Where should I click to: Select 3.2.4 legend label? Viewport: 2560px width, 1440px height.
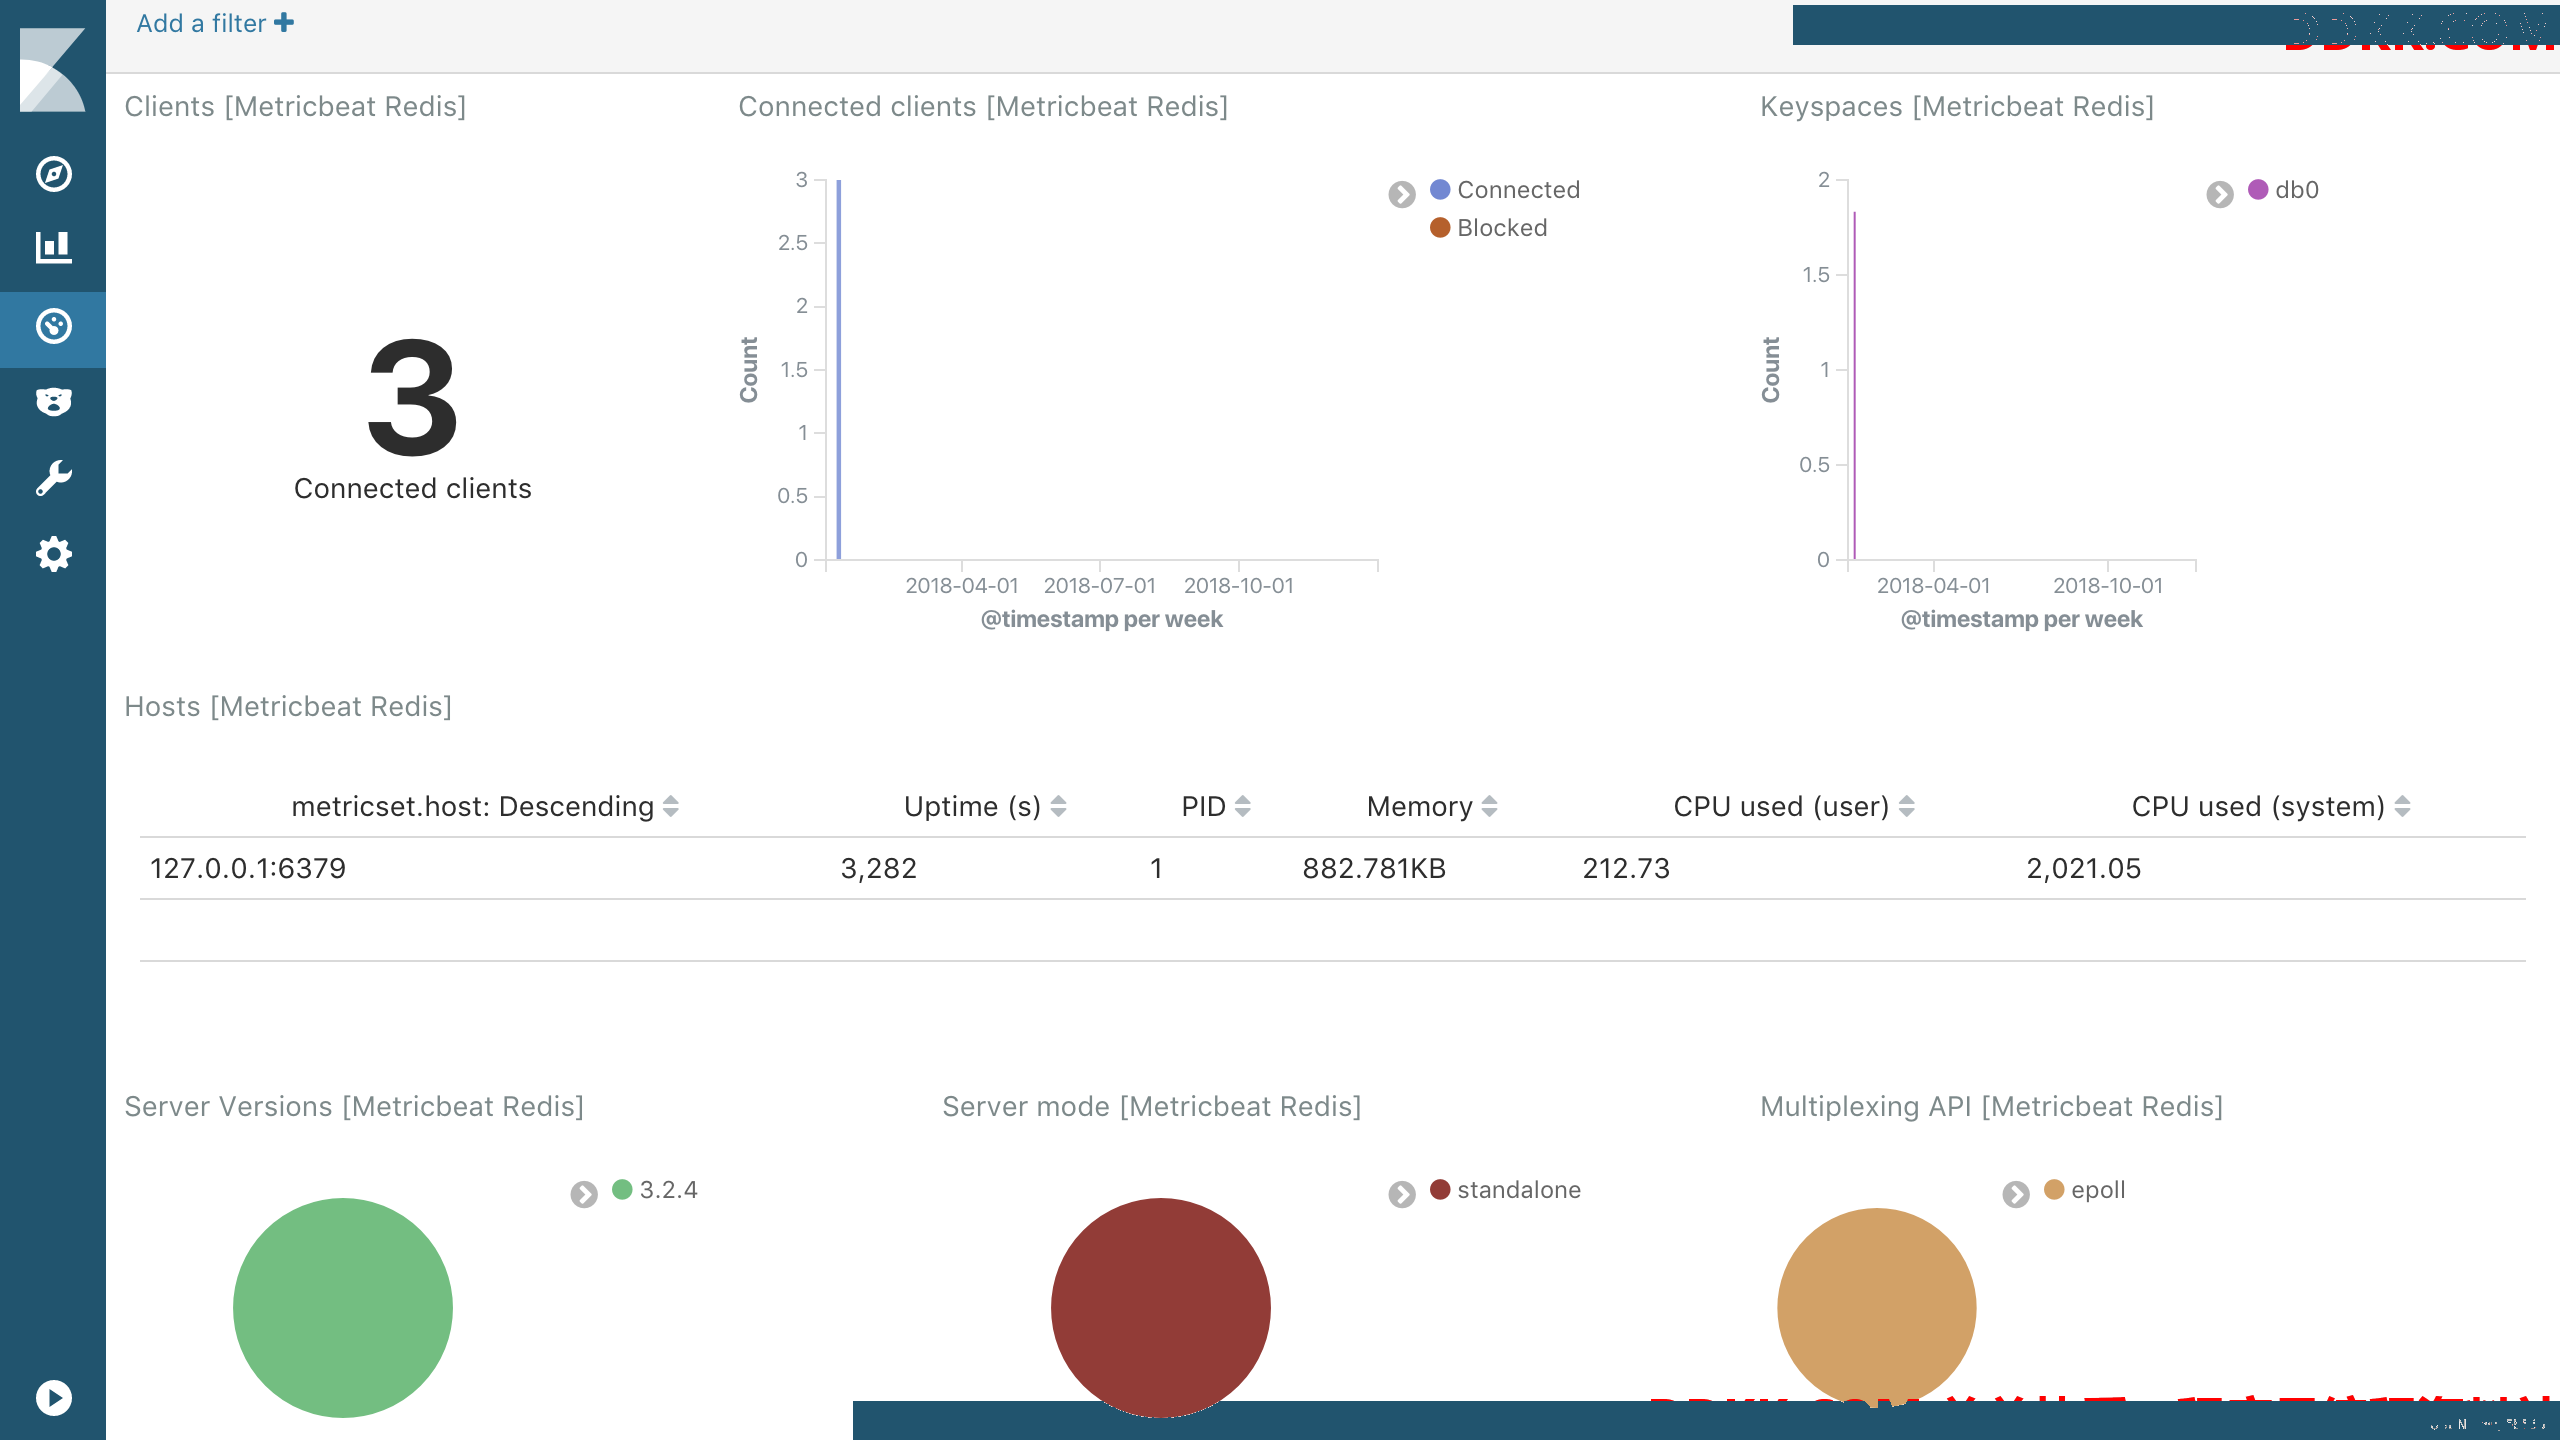point(669,1190)
